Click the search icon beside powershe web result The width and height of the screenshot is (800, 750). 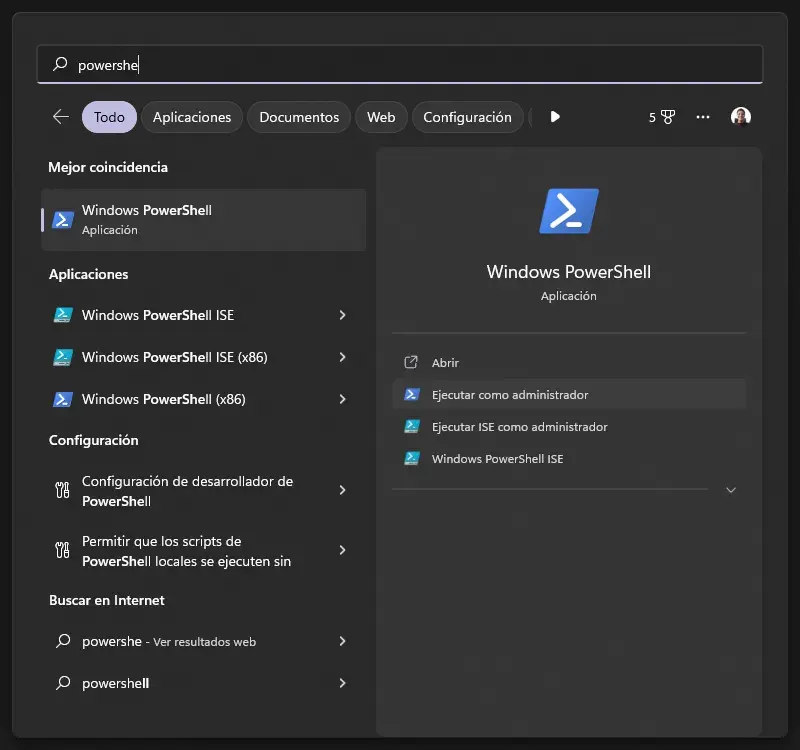pos(63,641)
